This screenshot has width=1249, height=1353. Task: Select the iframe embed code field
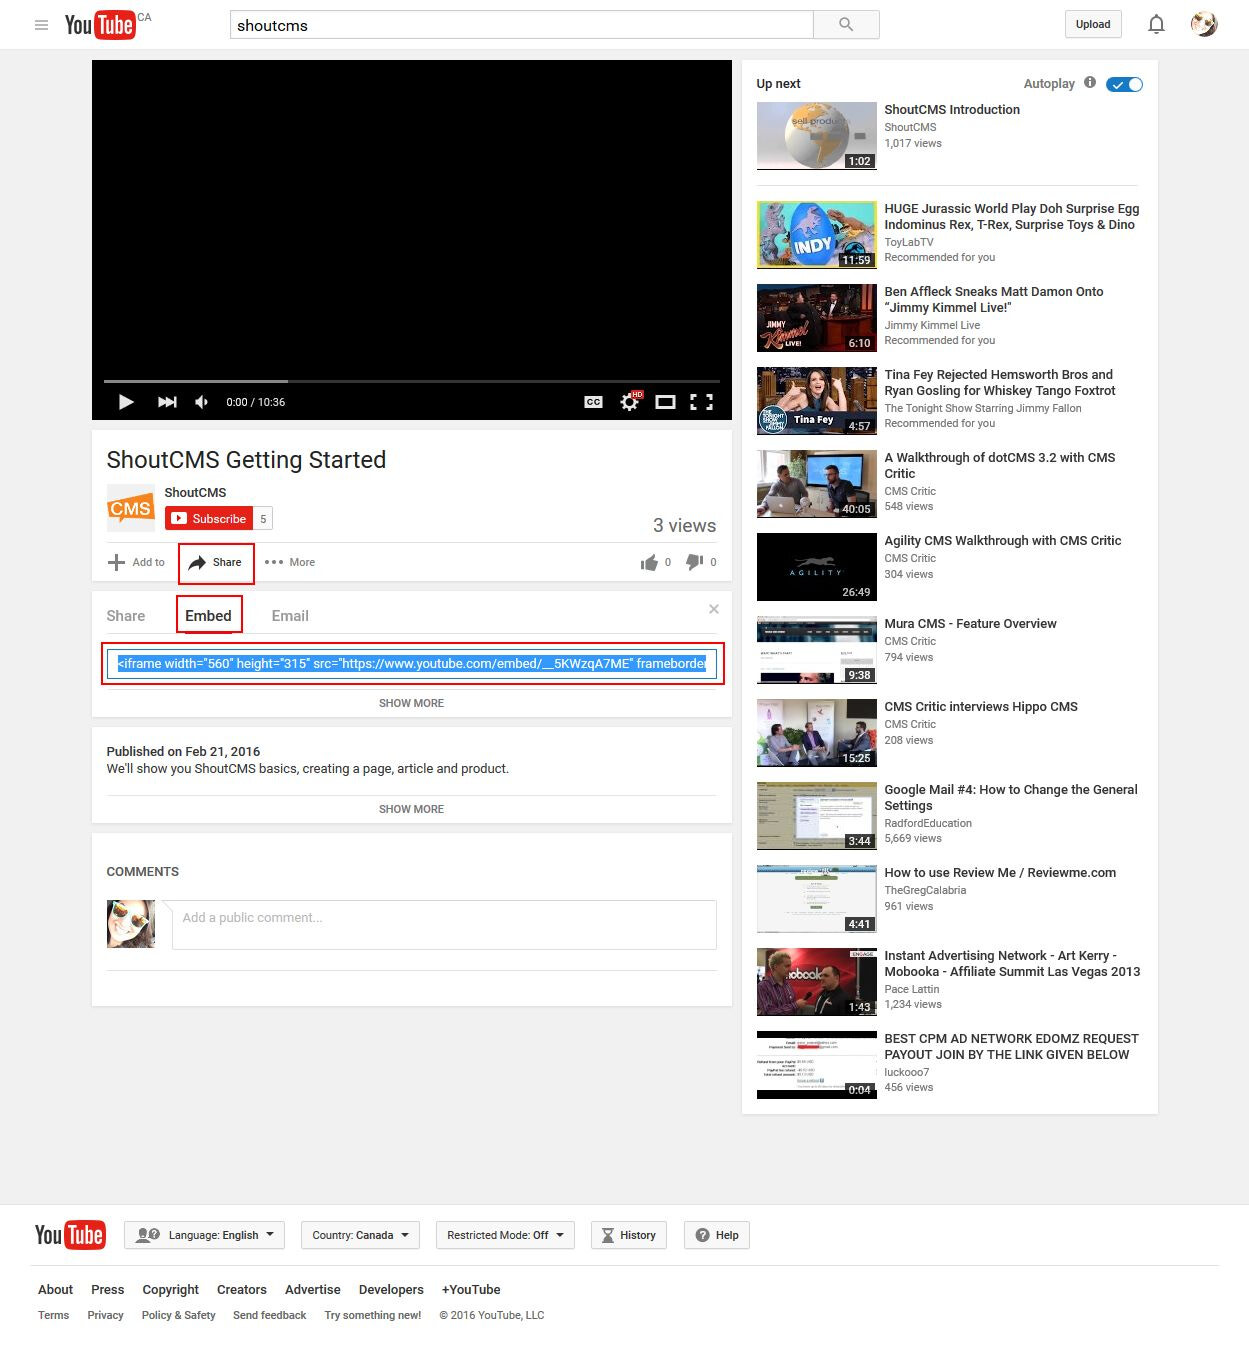(x=412, y=663)
